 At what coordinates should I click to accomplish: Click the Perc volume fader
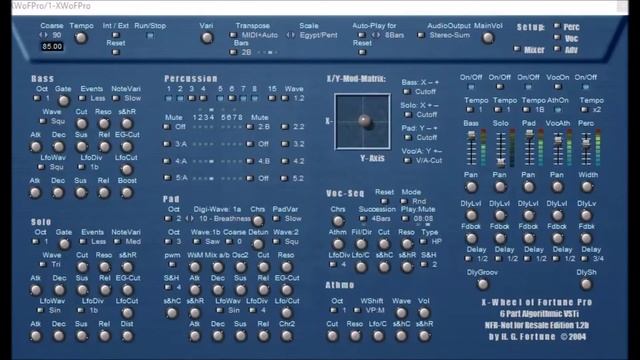click(586, 143)
